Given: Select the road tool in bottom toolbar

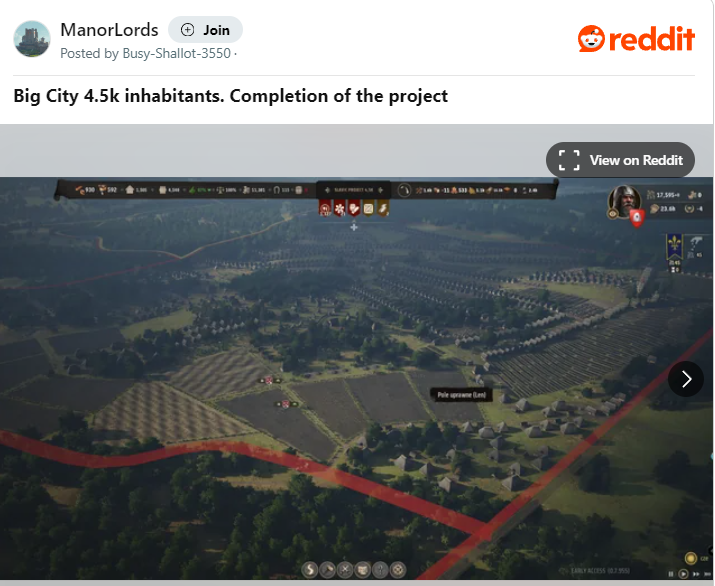Looking at the screenshot, I should point(310,570).
